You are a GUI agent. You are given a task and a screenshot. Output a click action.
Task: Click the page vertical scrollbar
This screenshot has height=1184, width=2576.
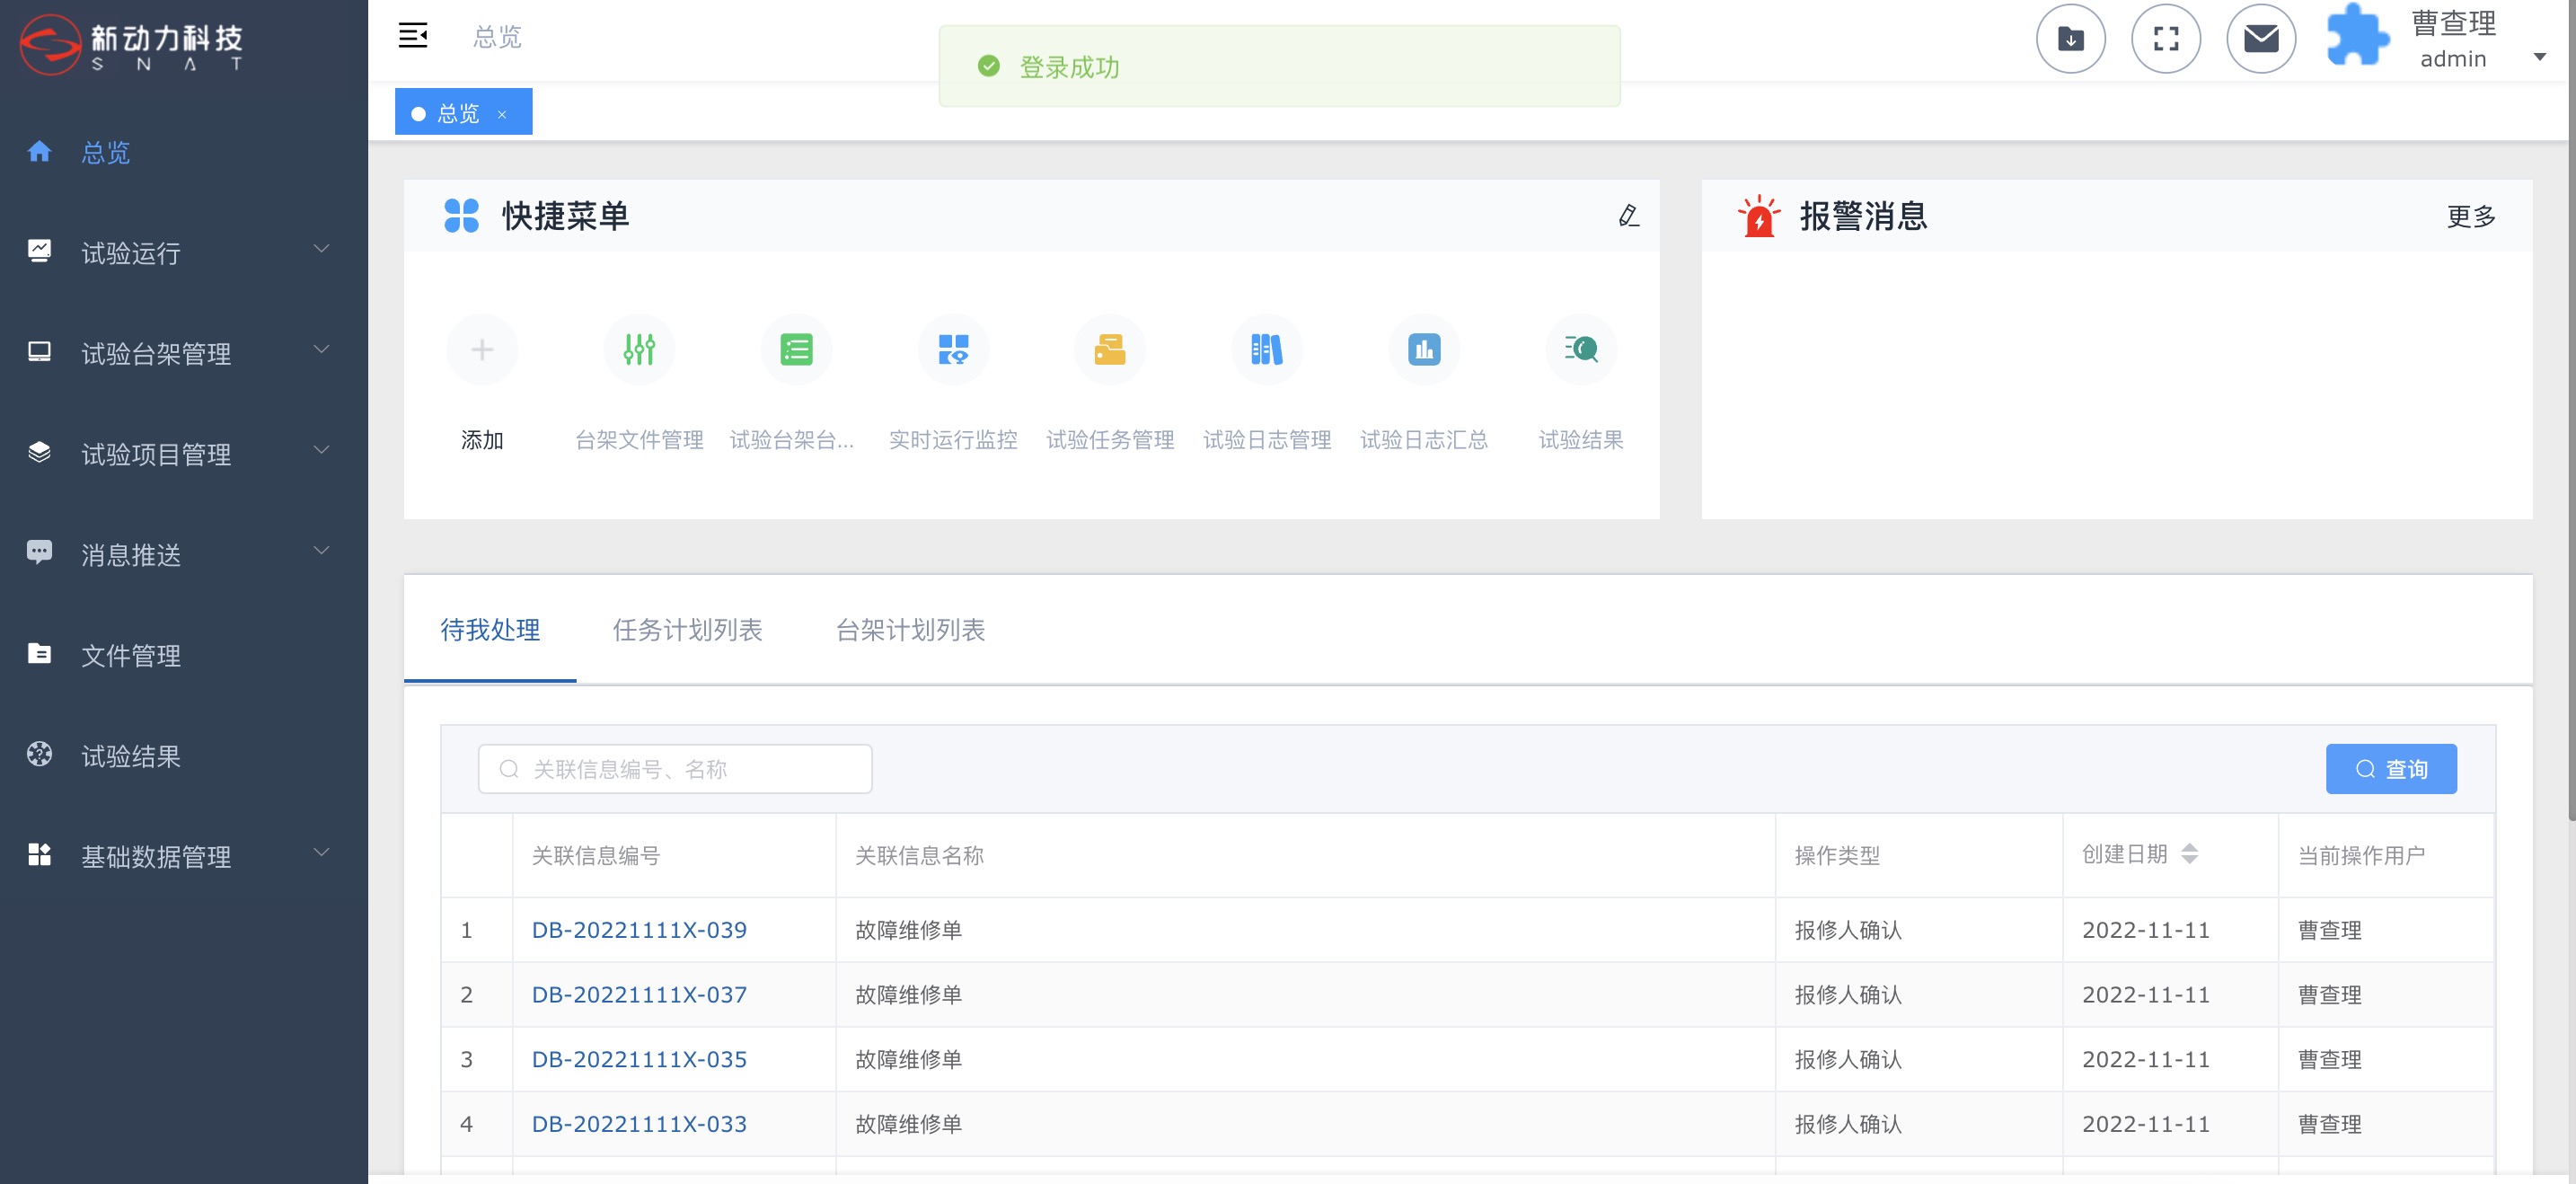point(2571,410)
